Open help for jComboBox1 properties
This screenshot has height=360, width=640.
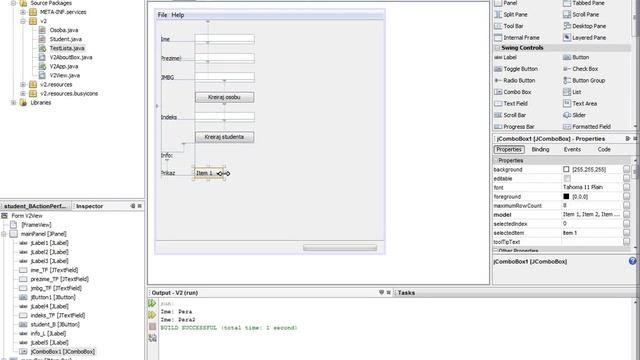[x=633, y=261]
